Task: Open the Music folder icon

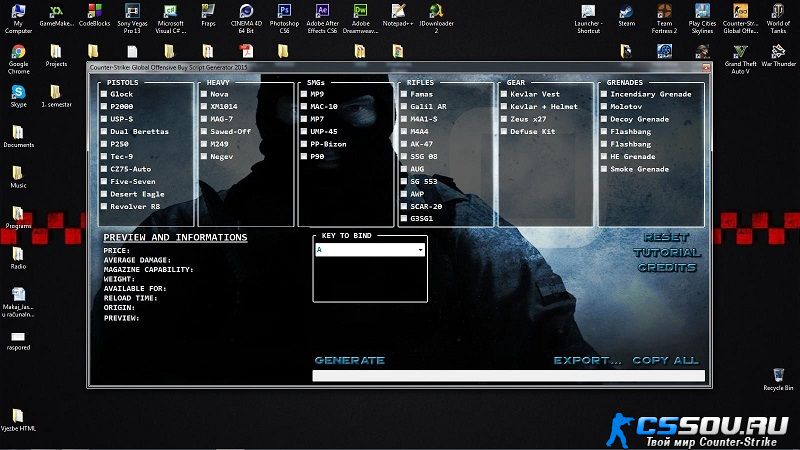Action: pyautogui.click(x=18, y=177)
